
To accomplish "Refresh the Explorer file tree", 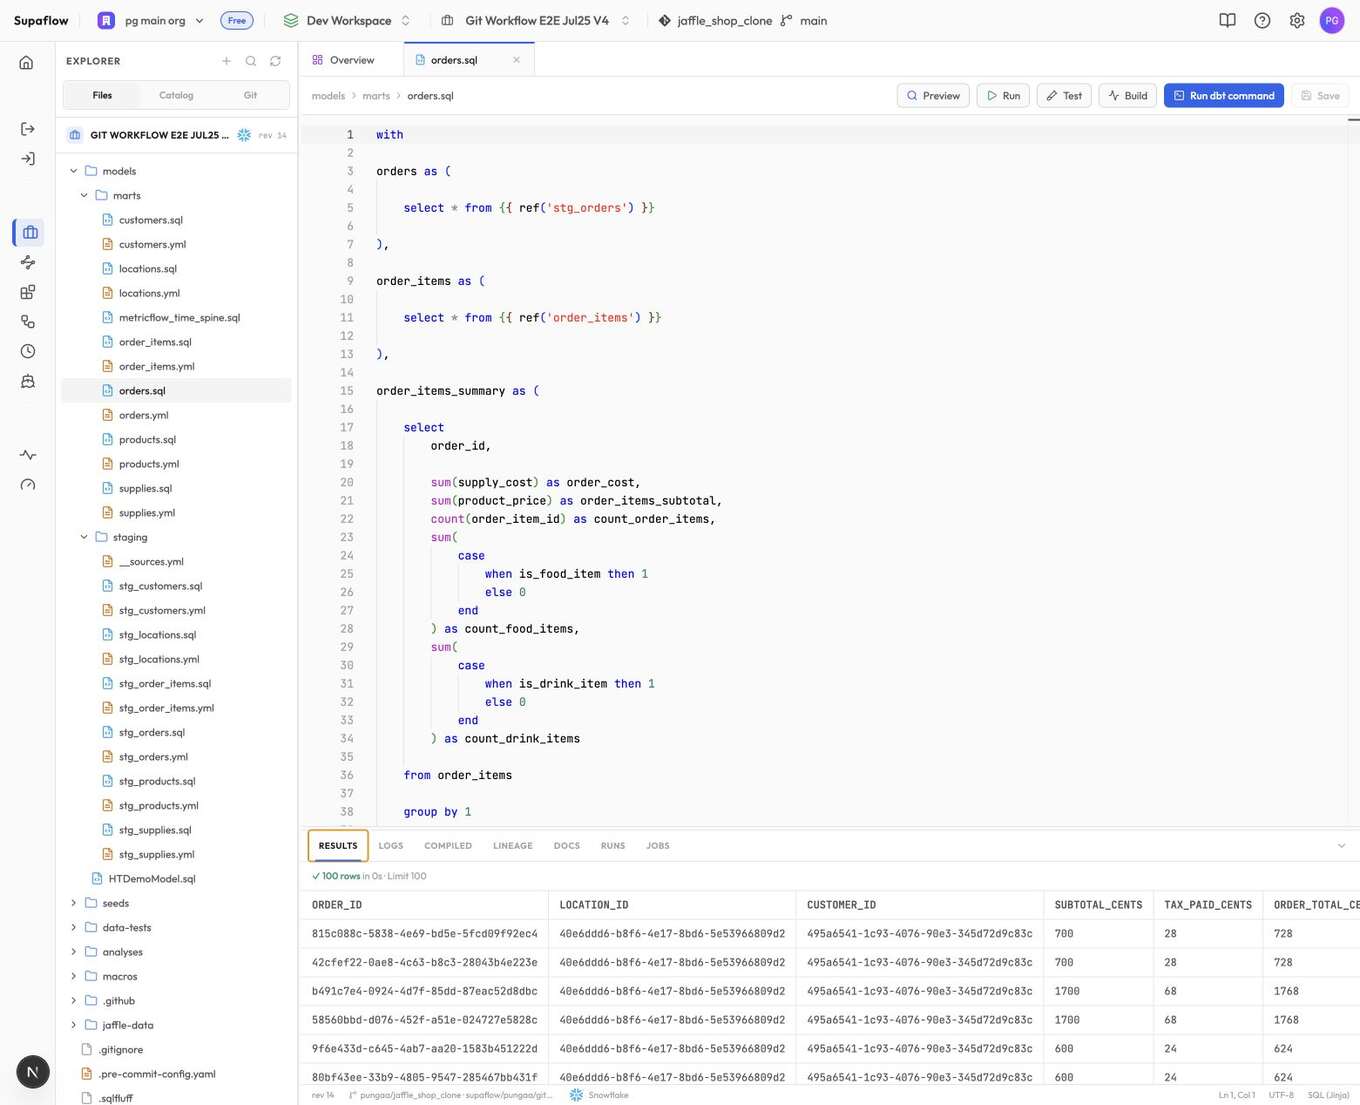I will point(275,61).
